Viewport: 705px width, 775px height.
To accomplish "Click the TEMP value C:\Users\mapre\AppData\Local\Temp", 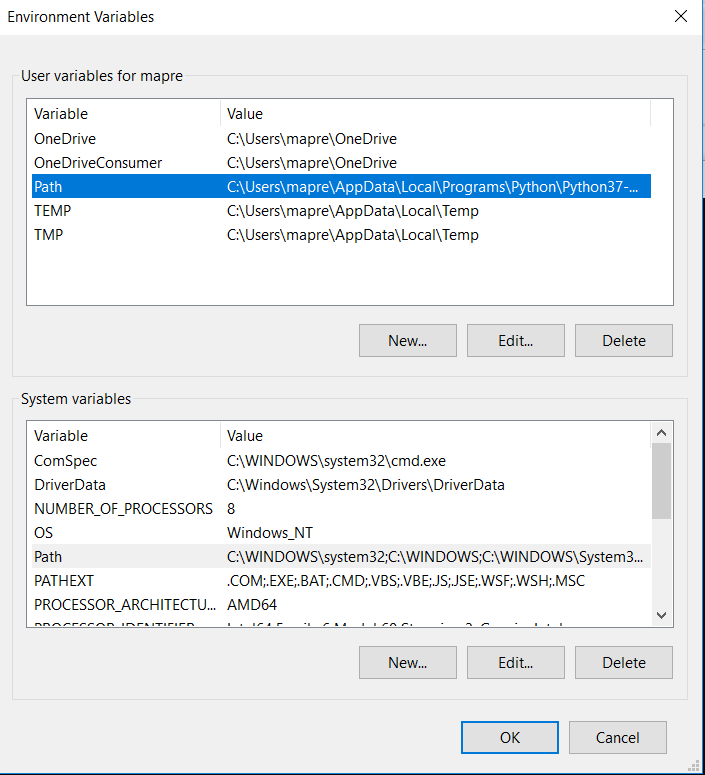I will (x=352, y=211).
